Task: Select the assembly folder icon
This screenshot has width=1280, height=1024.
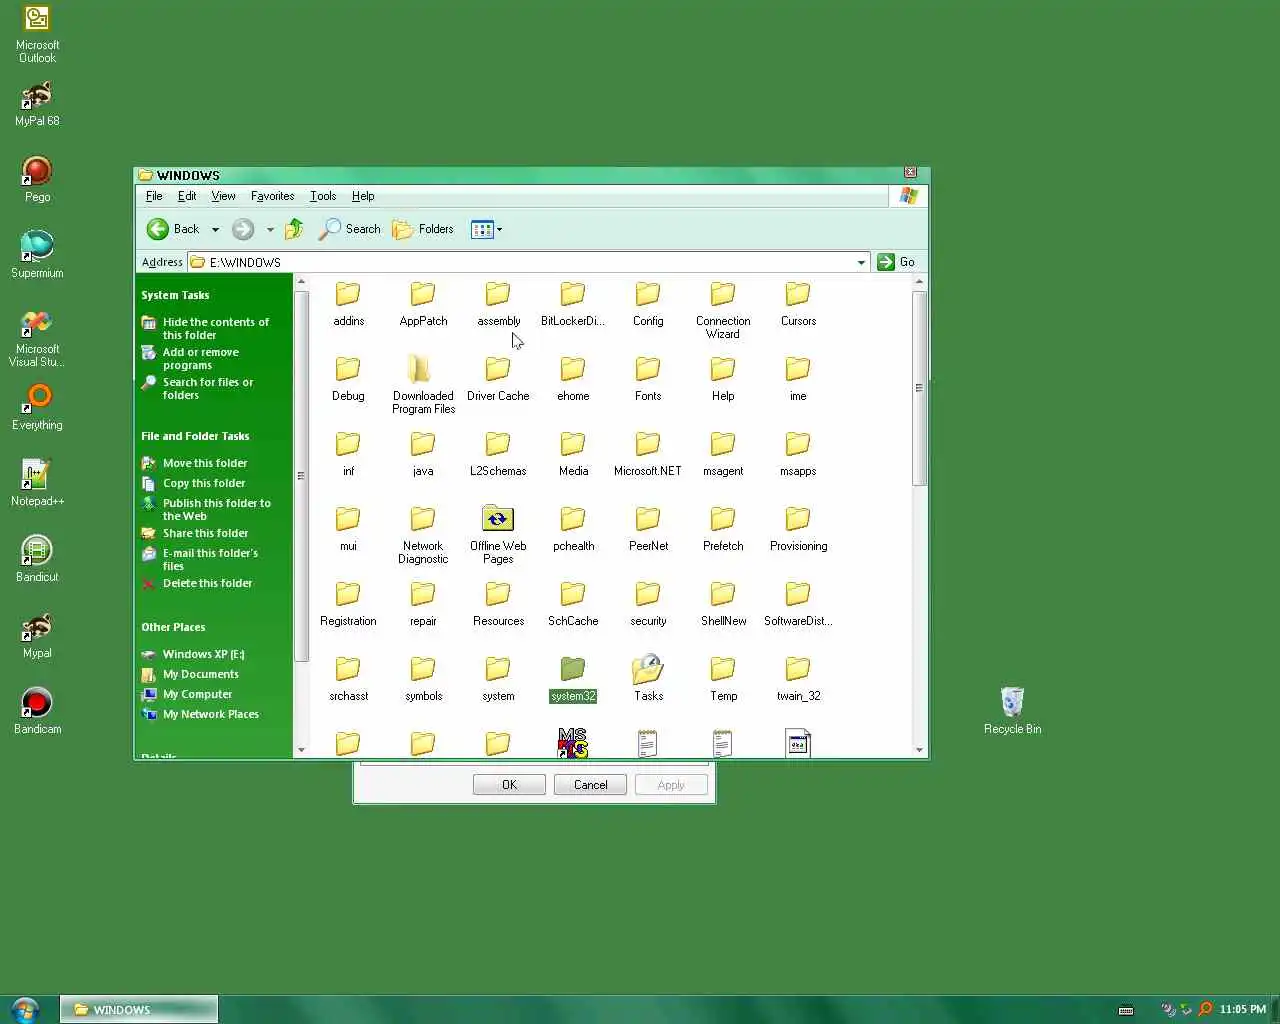Action: [498, 294]
